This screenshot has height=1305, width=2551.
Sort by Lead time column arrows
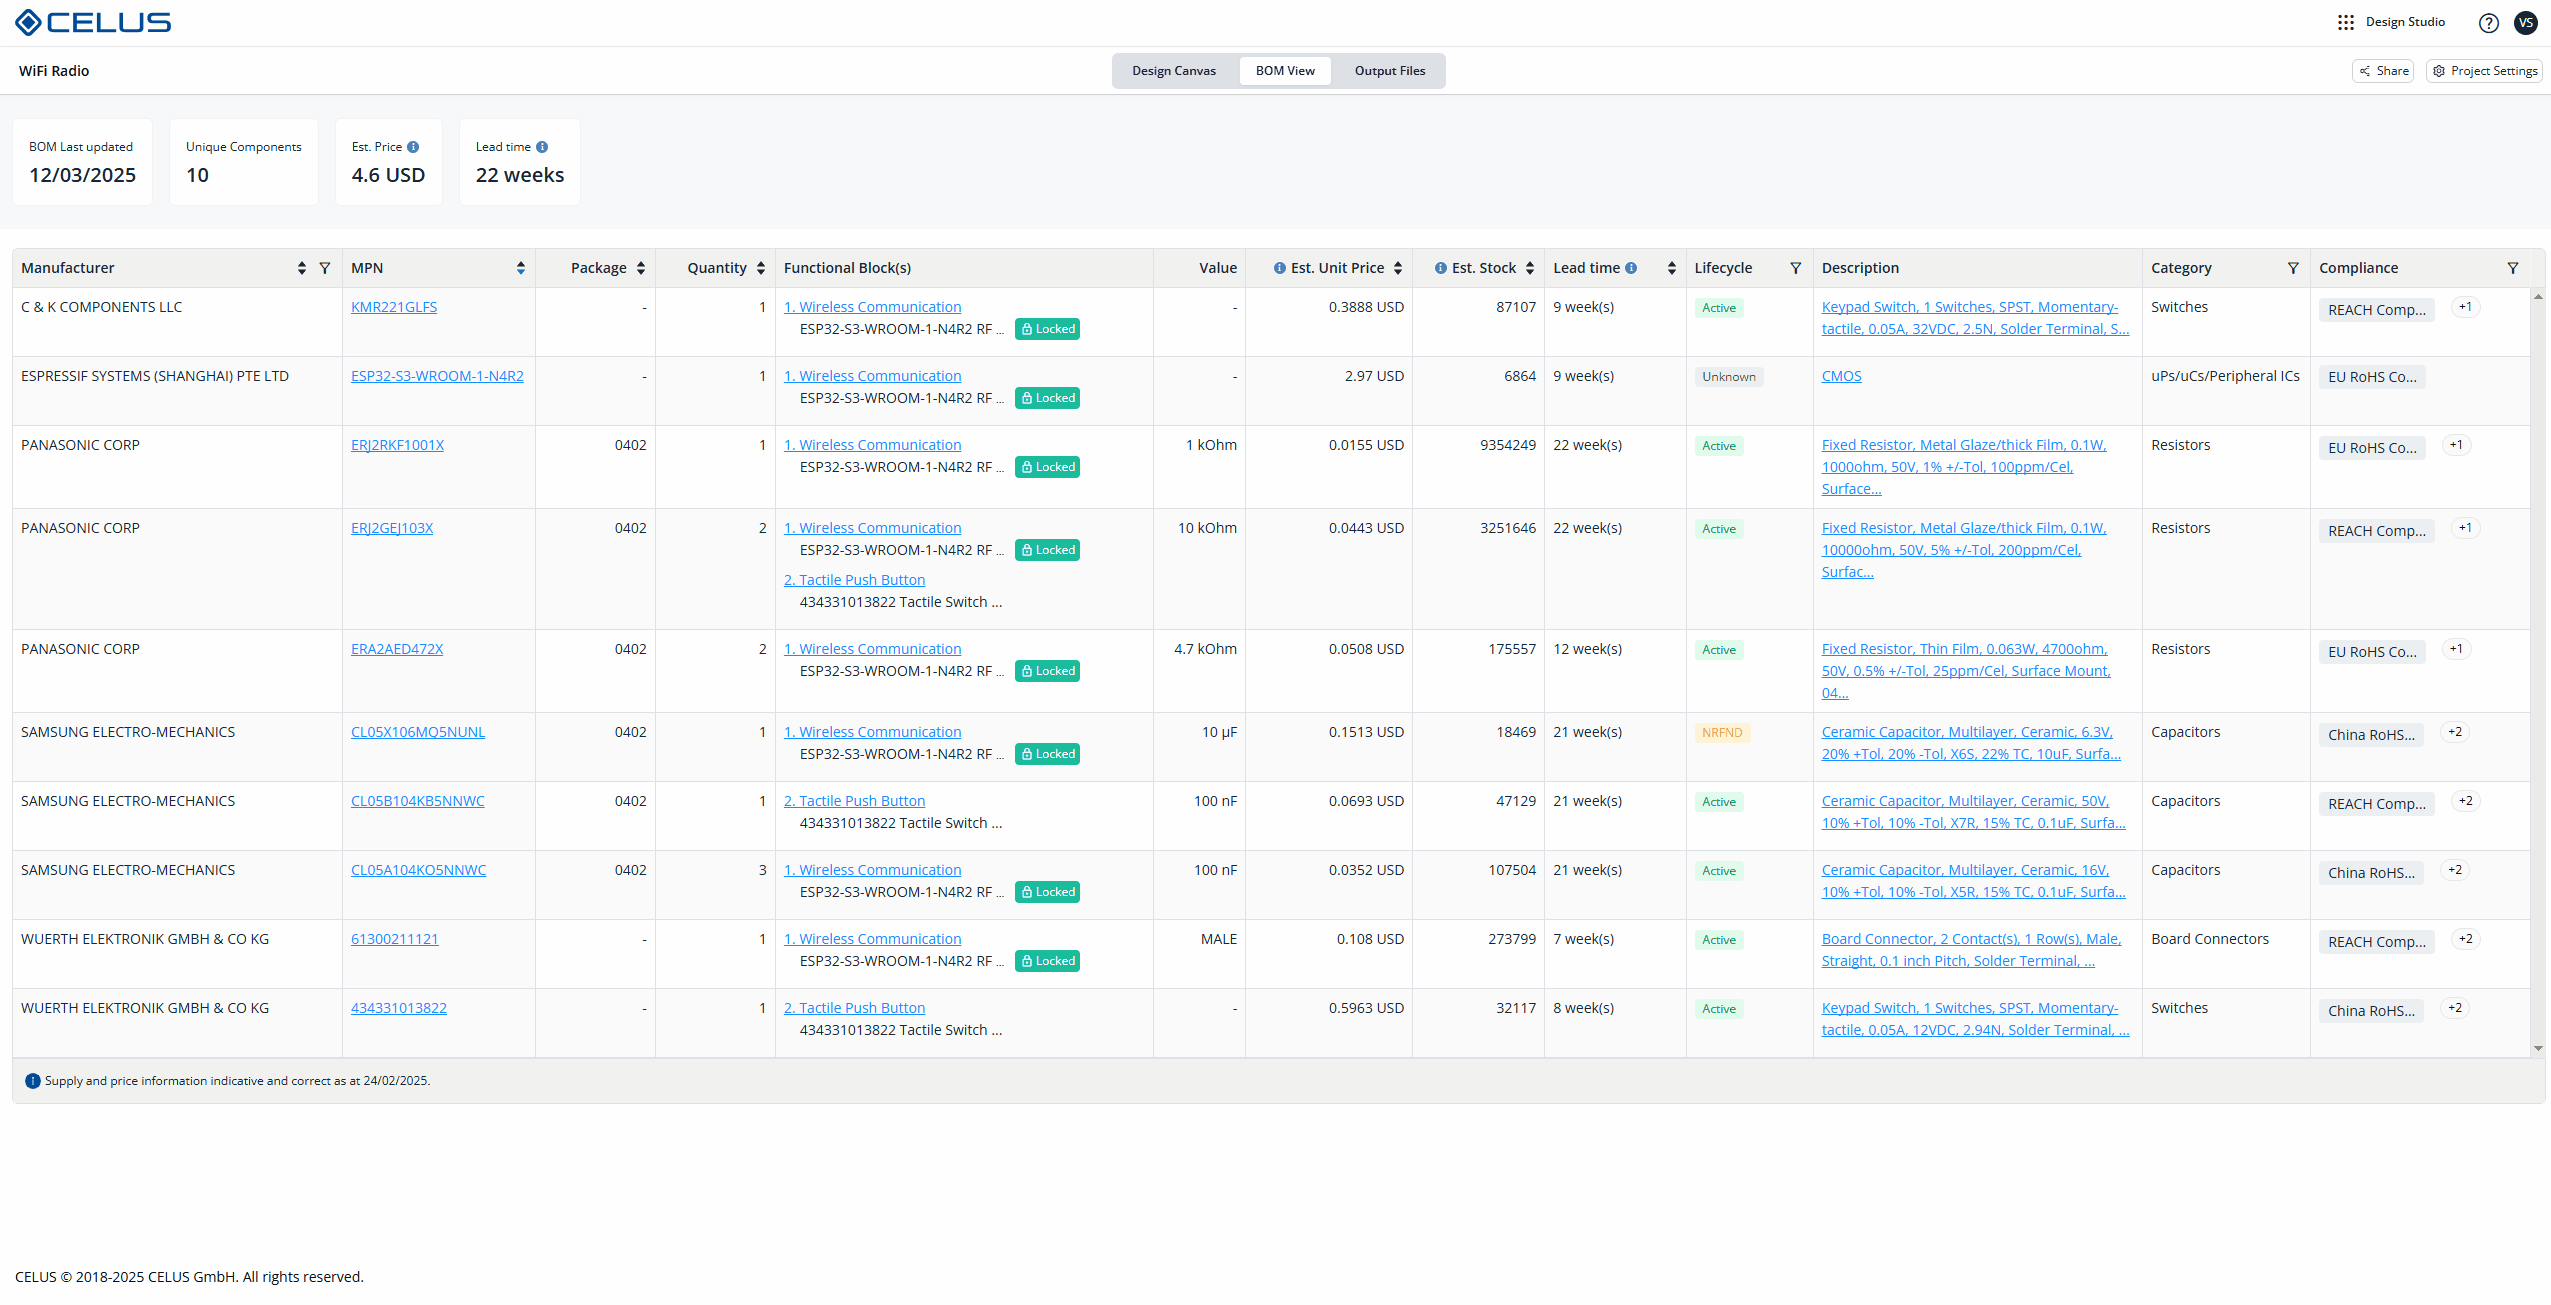(1672, 268)
